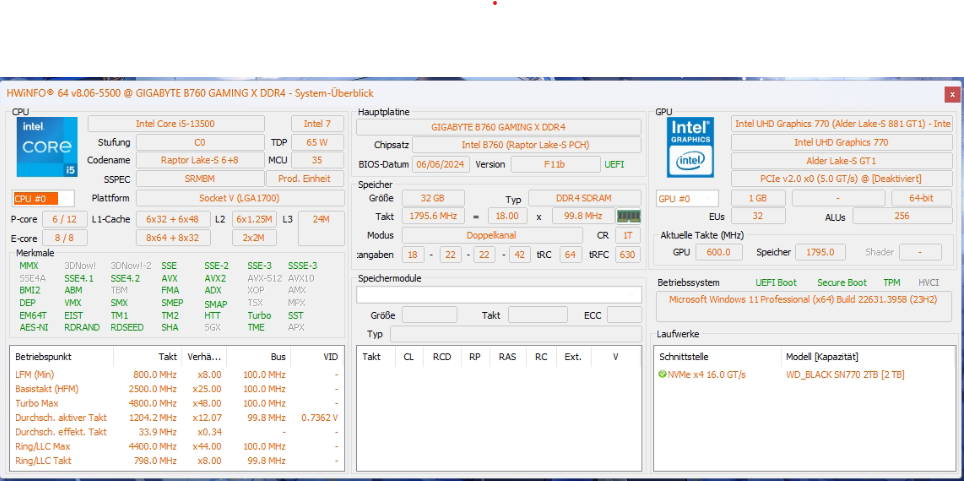Click the Modell [Kapazität] column header

click(x=868, y=357)
